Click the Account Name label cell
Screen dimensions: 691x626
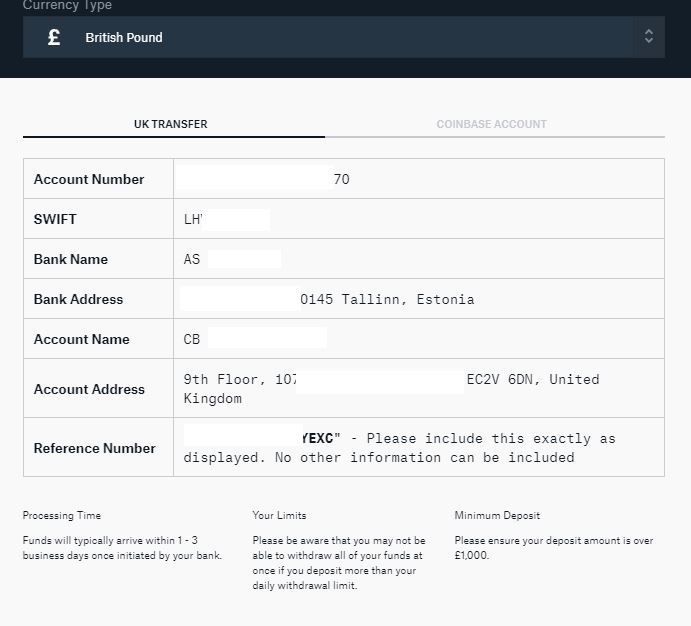(x=81, y=339)
